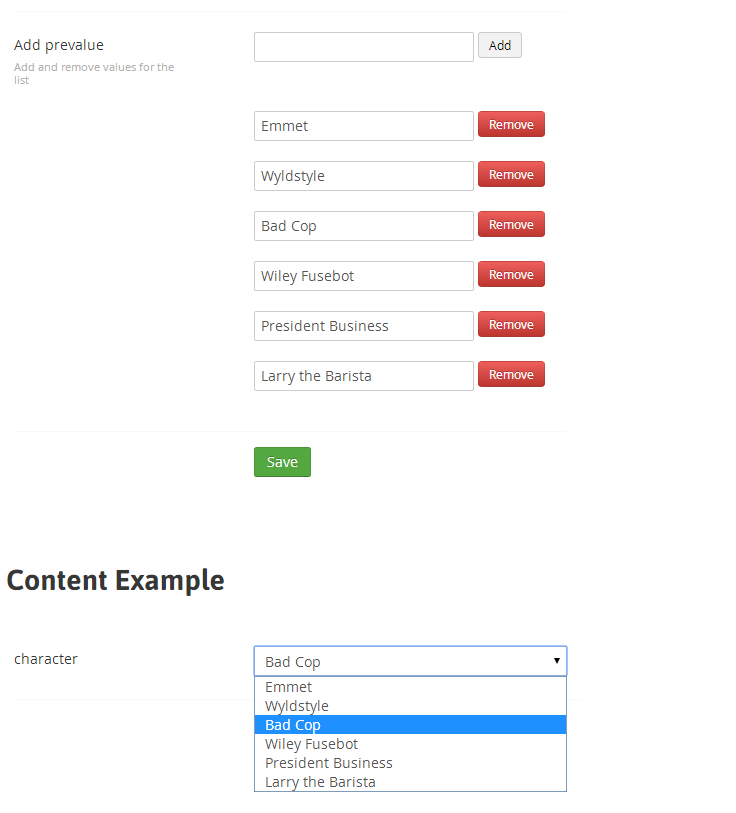
Task: Click the Add prevalue button
Action: coord(499,46)
